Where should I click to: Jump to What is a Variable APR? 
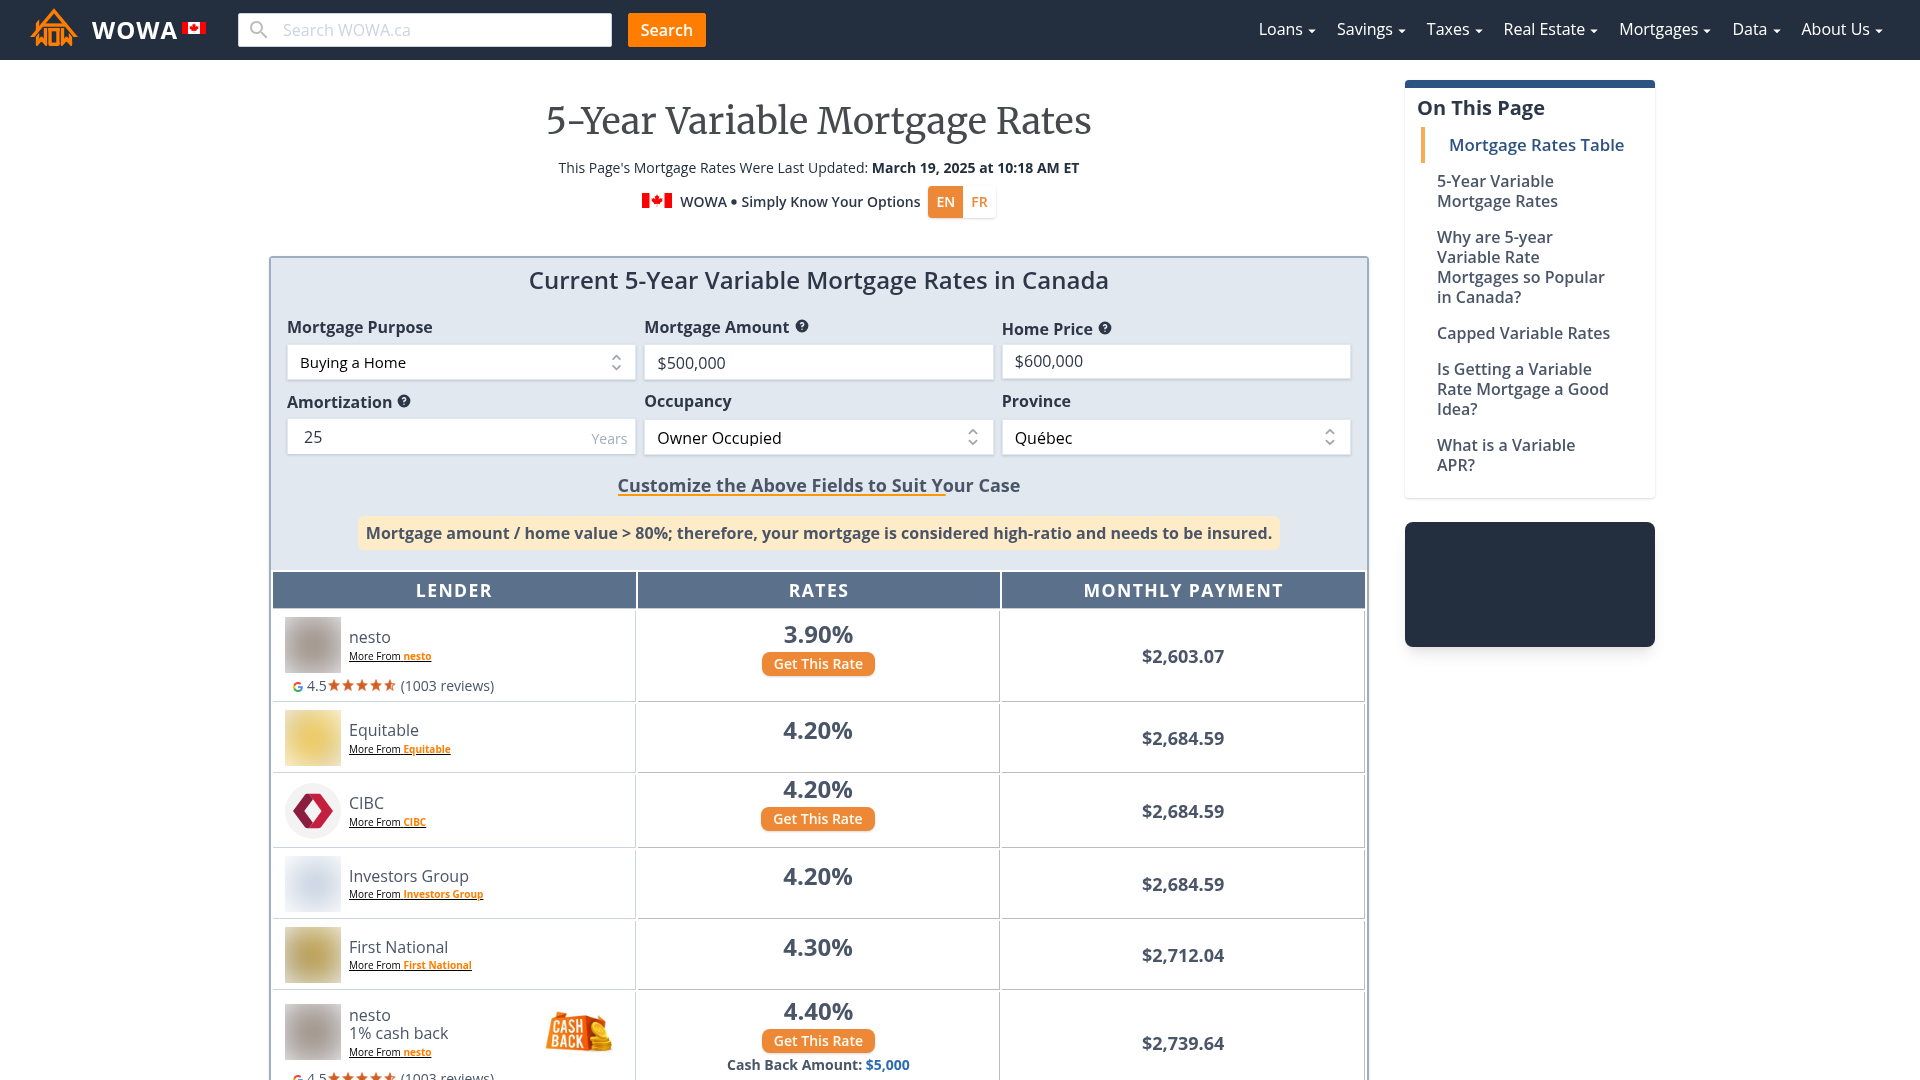1506,455
